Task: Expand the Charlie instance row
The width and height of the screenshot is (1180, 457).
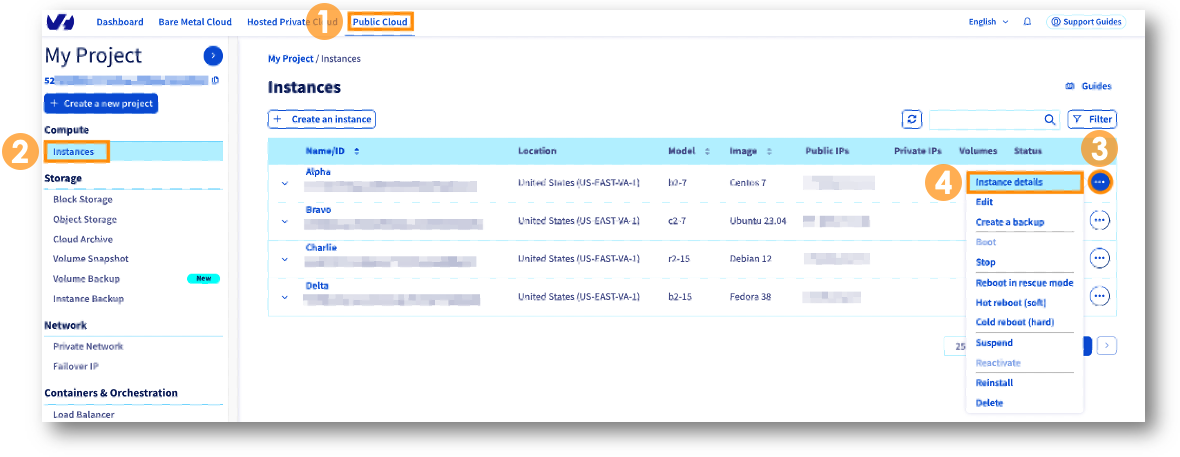Action: (284, 259)
